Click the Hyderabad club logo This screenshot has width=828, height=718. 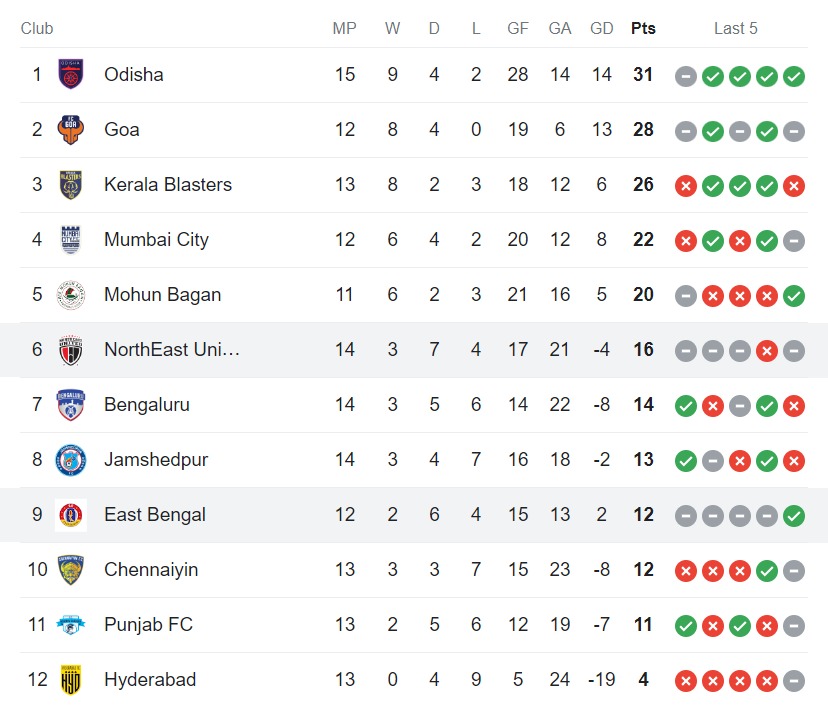(x=70, y=680)
